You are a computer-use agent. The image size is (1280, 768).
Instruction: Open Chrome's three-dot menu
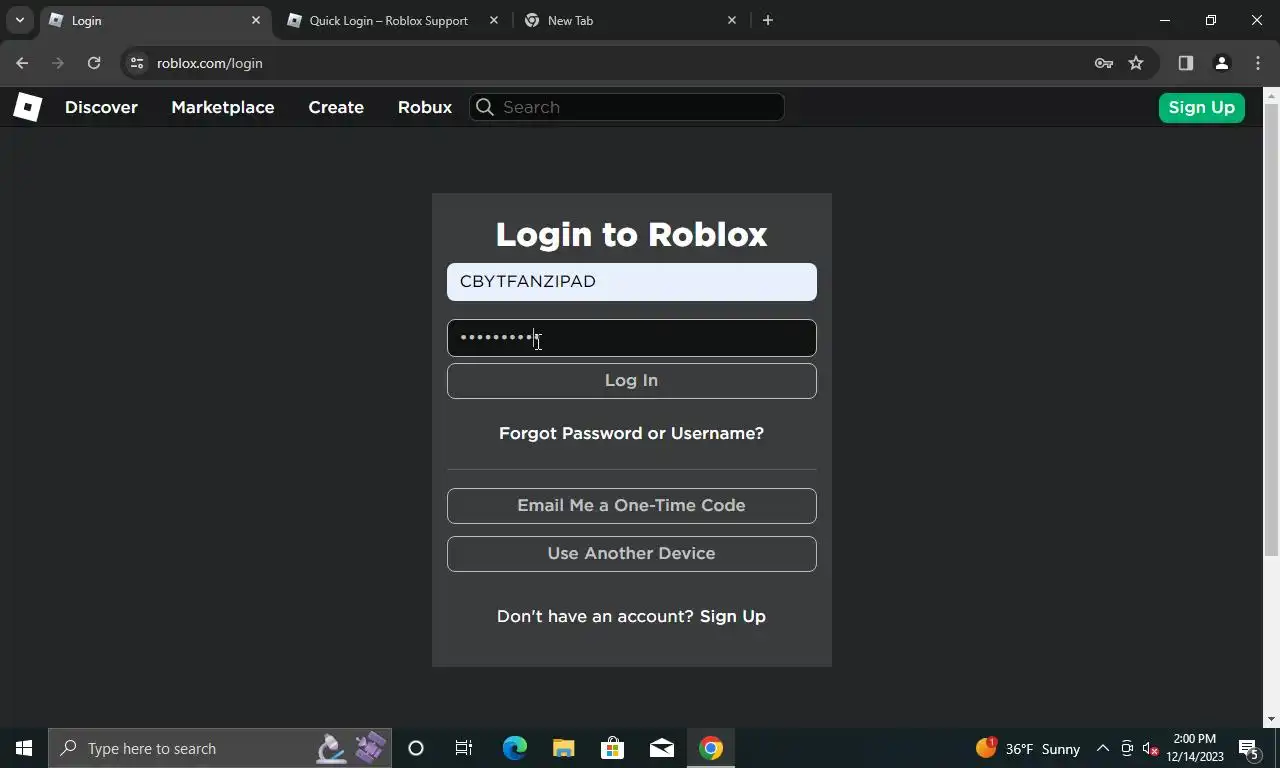pos(1258,63)
